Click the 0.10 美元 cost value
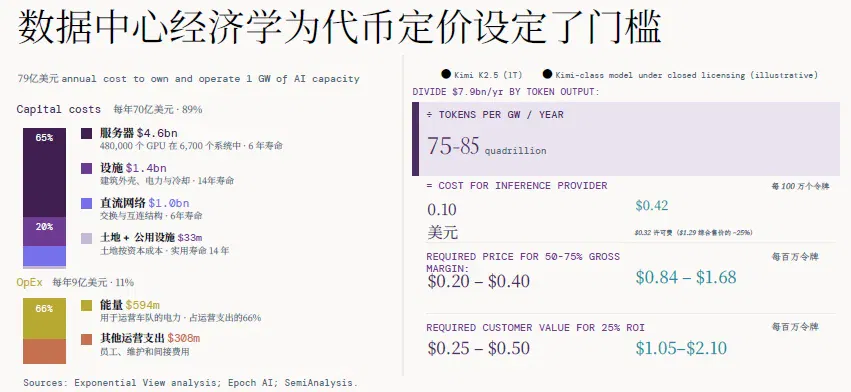The width and height of the screenshot is (851, 392). (442, 221)
